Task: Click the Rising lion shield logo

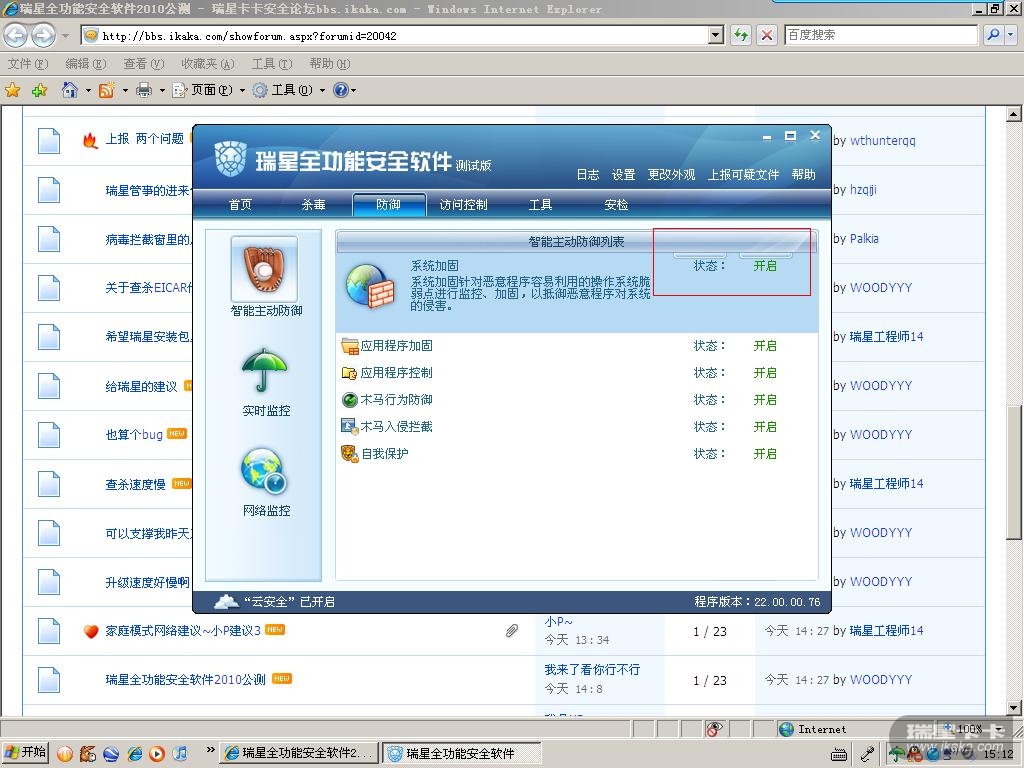Action: pyautogui.click(x=231, y=159)
